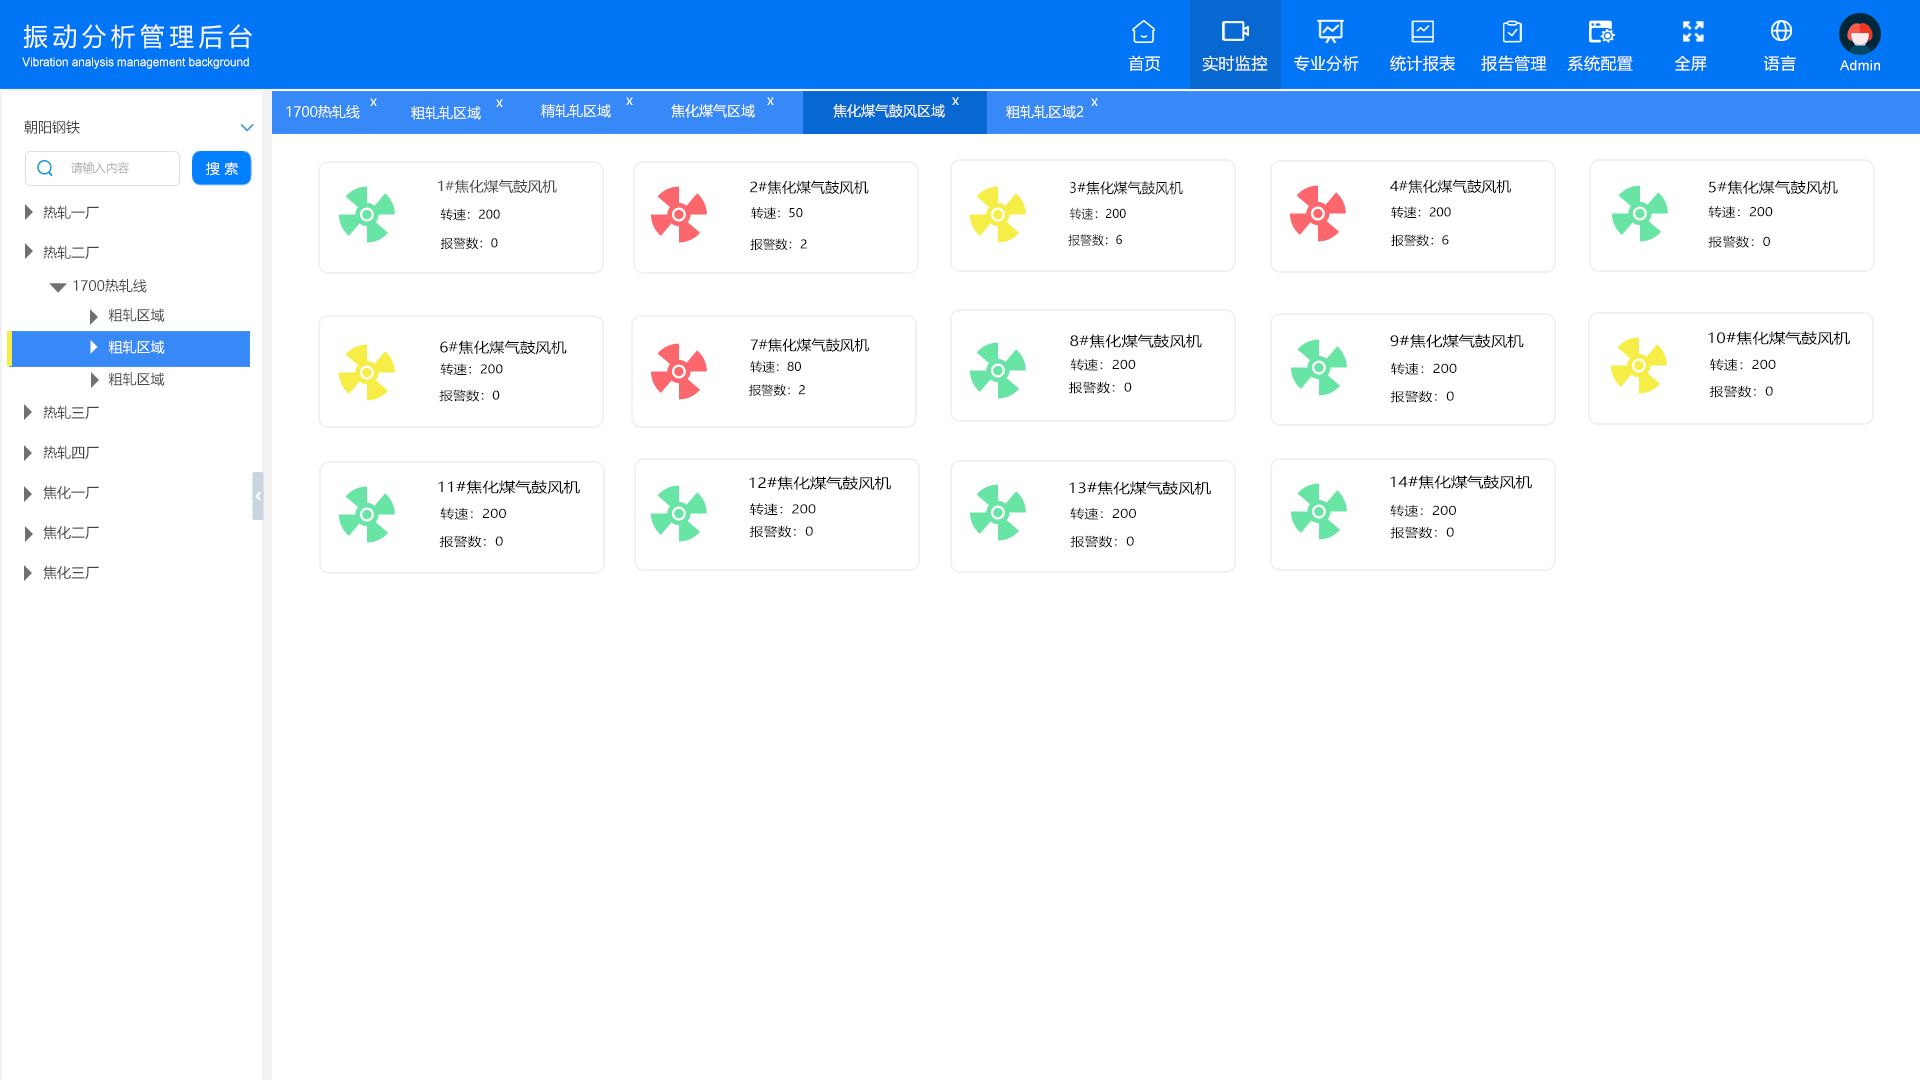This screenshot has width=1920, height=1080.
Task: Click 10#焦化煤气鼓风机 title text
Action: pyautogui.click(x=1778, y=338)
